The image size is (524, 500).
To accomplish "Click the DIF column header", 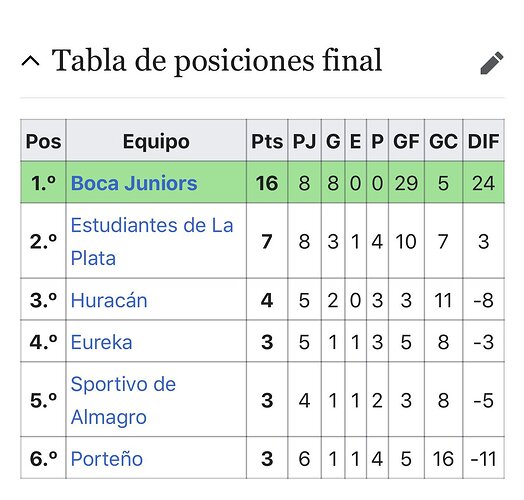I will point(484,141).
